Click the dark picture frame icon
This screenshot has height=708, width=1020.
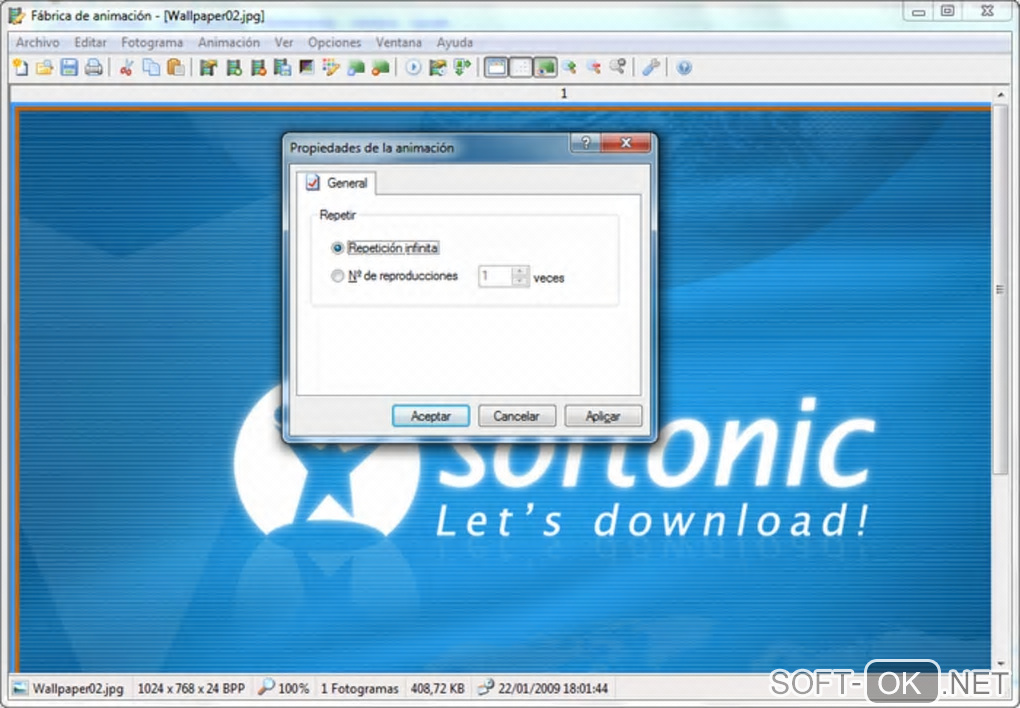pos(307,67)
